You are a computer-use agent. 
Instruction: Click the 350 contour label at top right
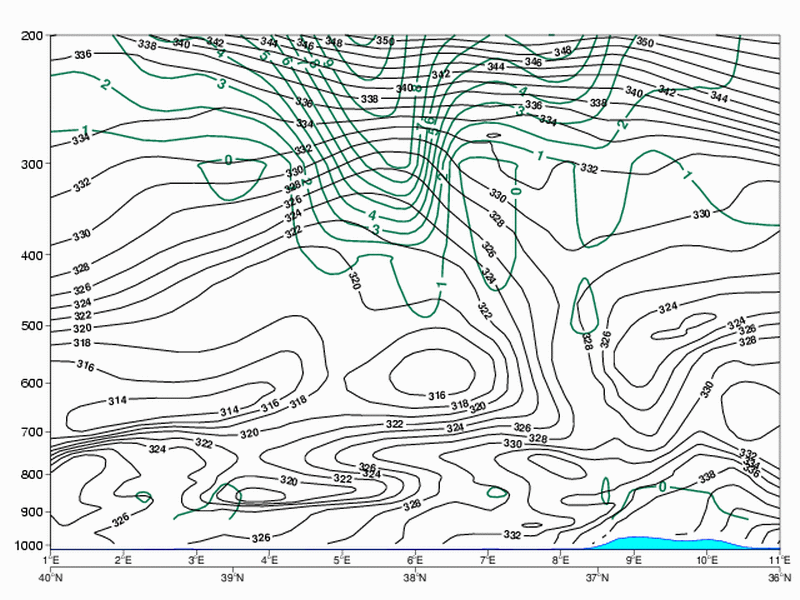pos(645,43)
